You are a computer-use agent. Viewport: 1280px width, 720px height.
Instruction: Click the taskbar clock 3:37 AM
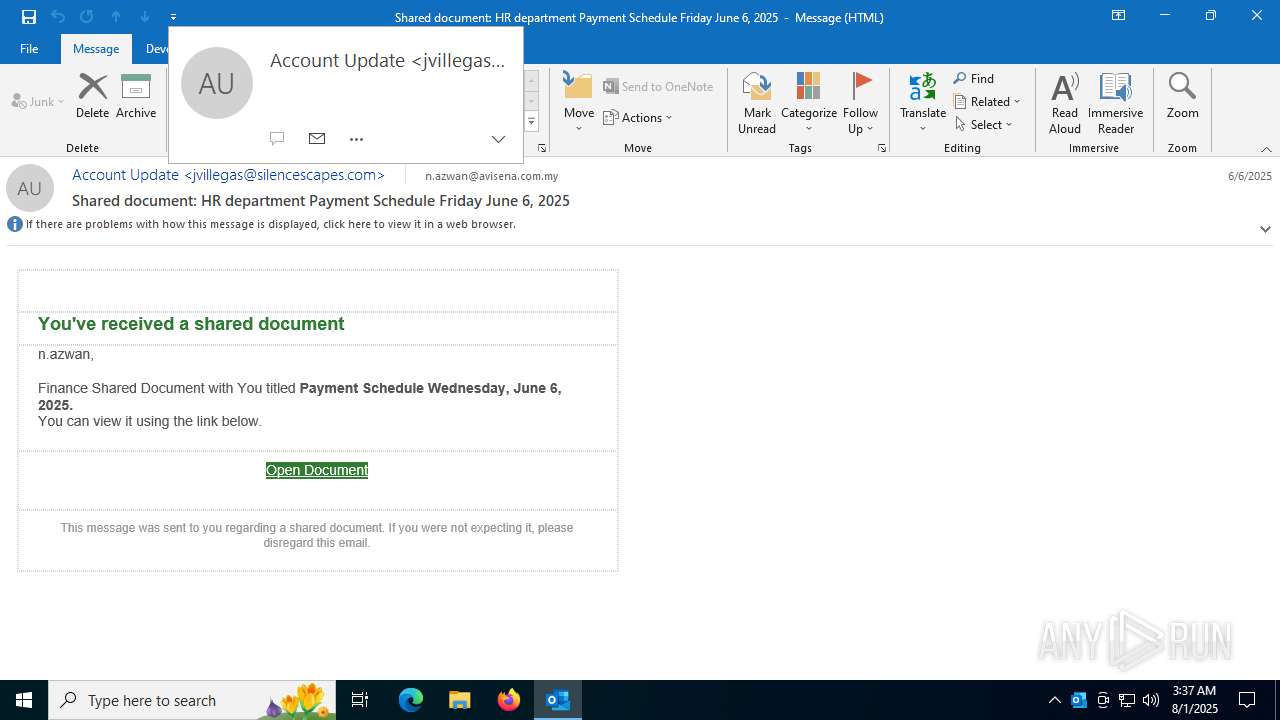1194,691
